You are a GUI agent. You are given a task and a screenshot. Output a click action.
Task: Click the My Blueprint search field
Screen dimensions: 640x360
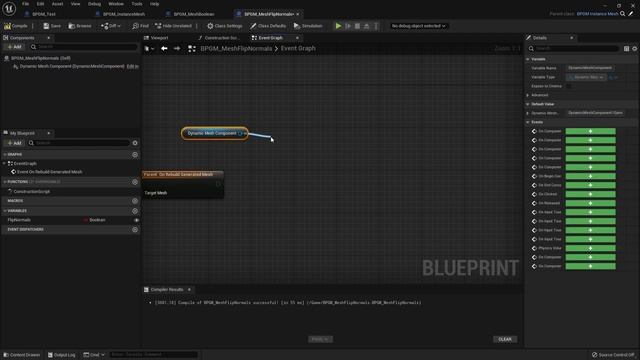[79, 143]
